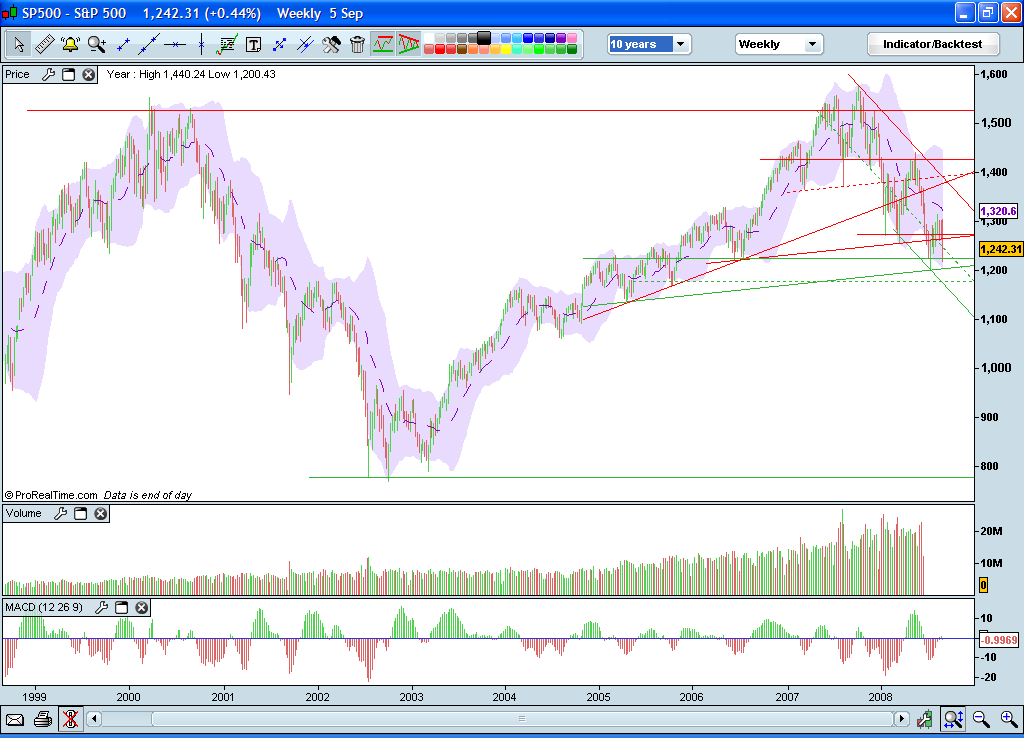Open Volume panel wrench settings
The height and width of the screenshot is (738, 1024).
coord(60,513)
